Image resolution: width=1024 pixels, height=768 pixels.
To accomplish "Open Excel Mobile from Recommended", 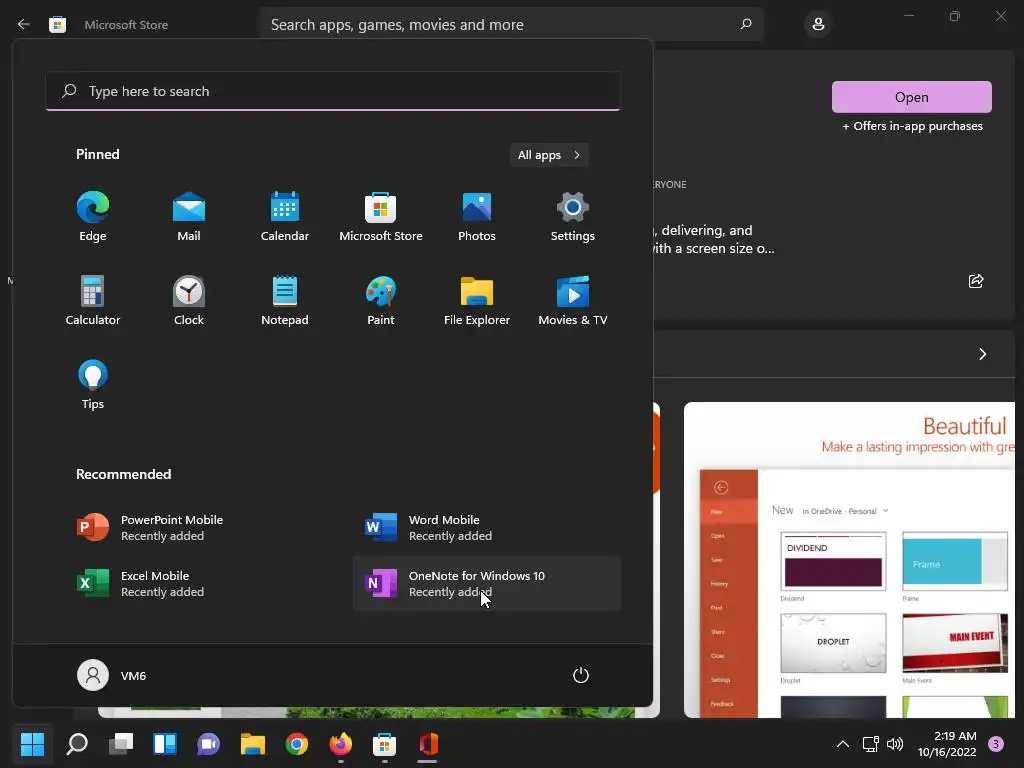I will click(199, 583).
